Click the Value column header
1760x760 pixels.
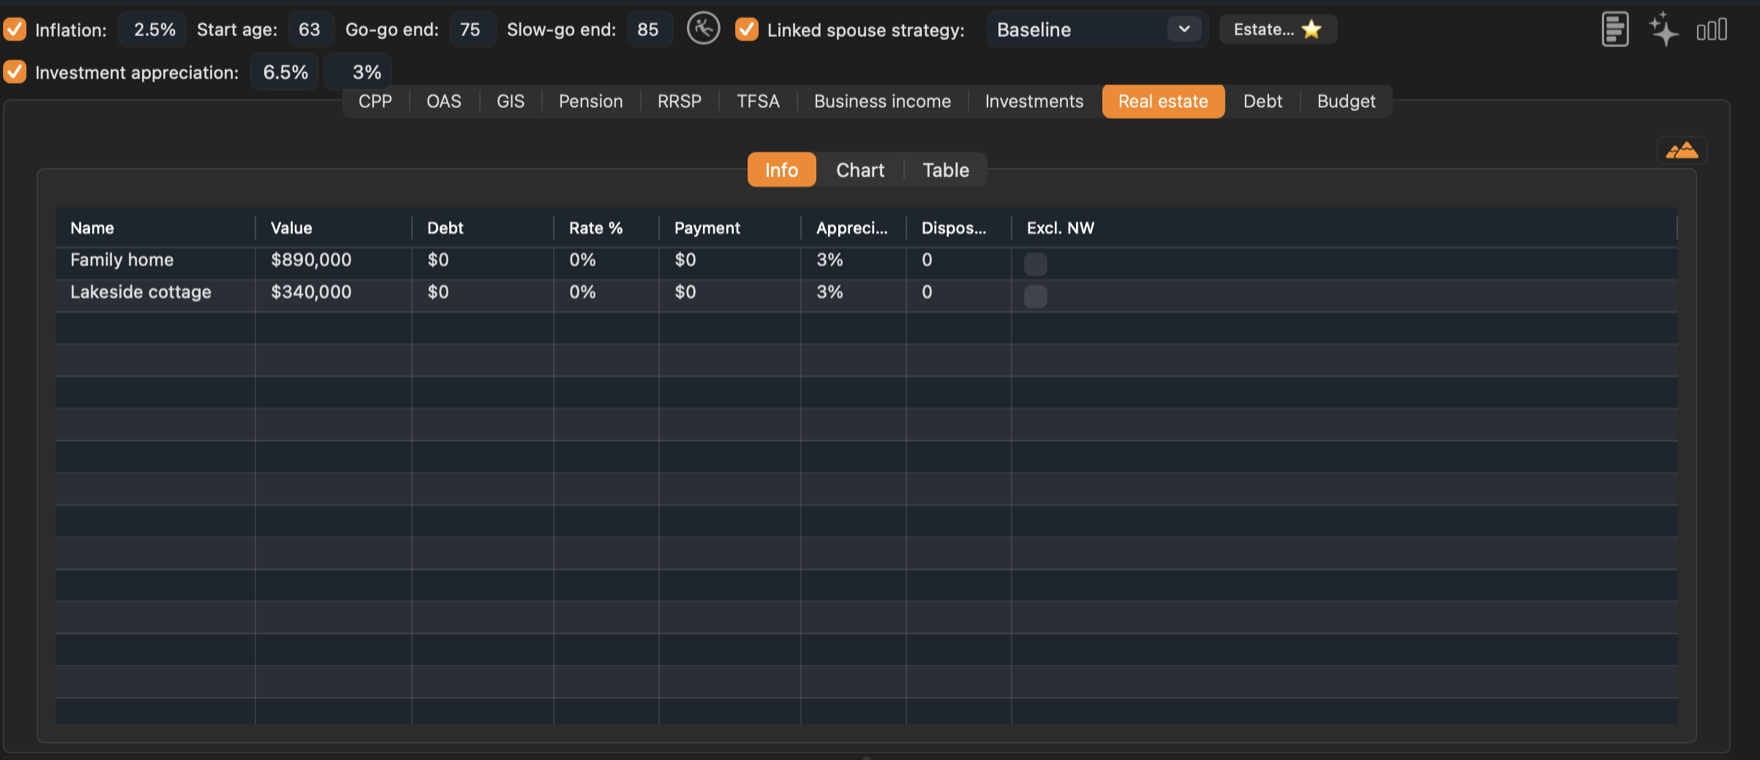[333, 228]
